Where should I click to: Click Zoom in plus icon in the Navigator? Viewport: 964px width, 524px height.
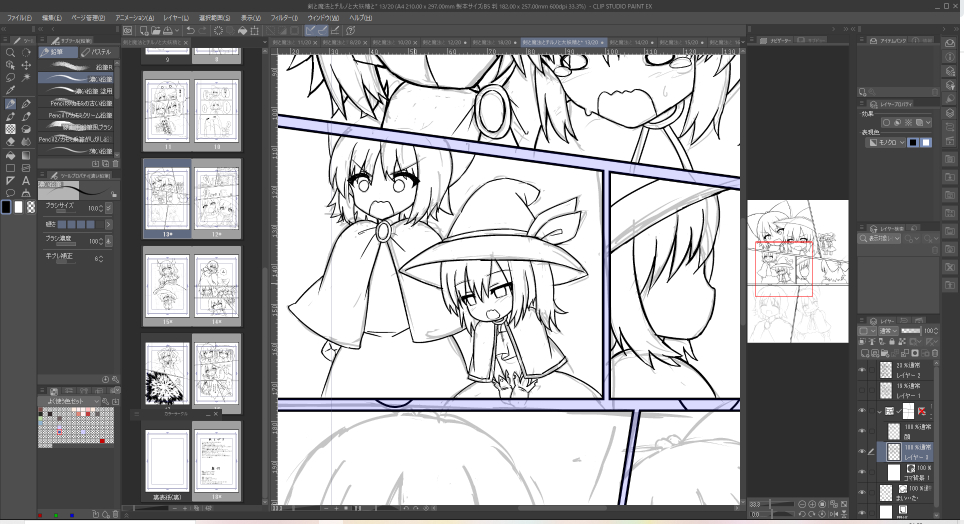point(812,504)
